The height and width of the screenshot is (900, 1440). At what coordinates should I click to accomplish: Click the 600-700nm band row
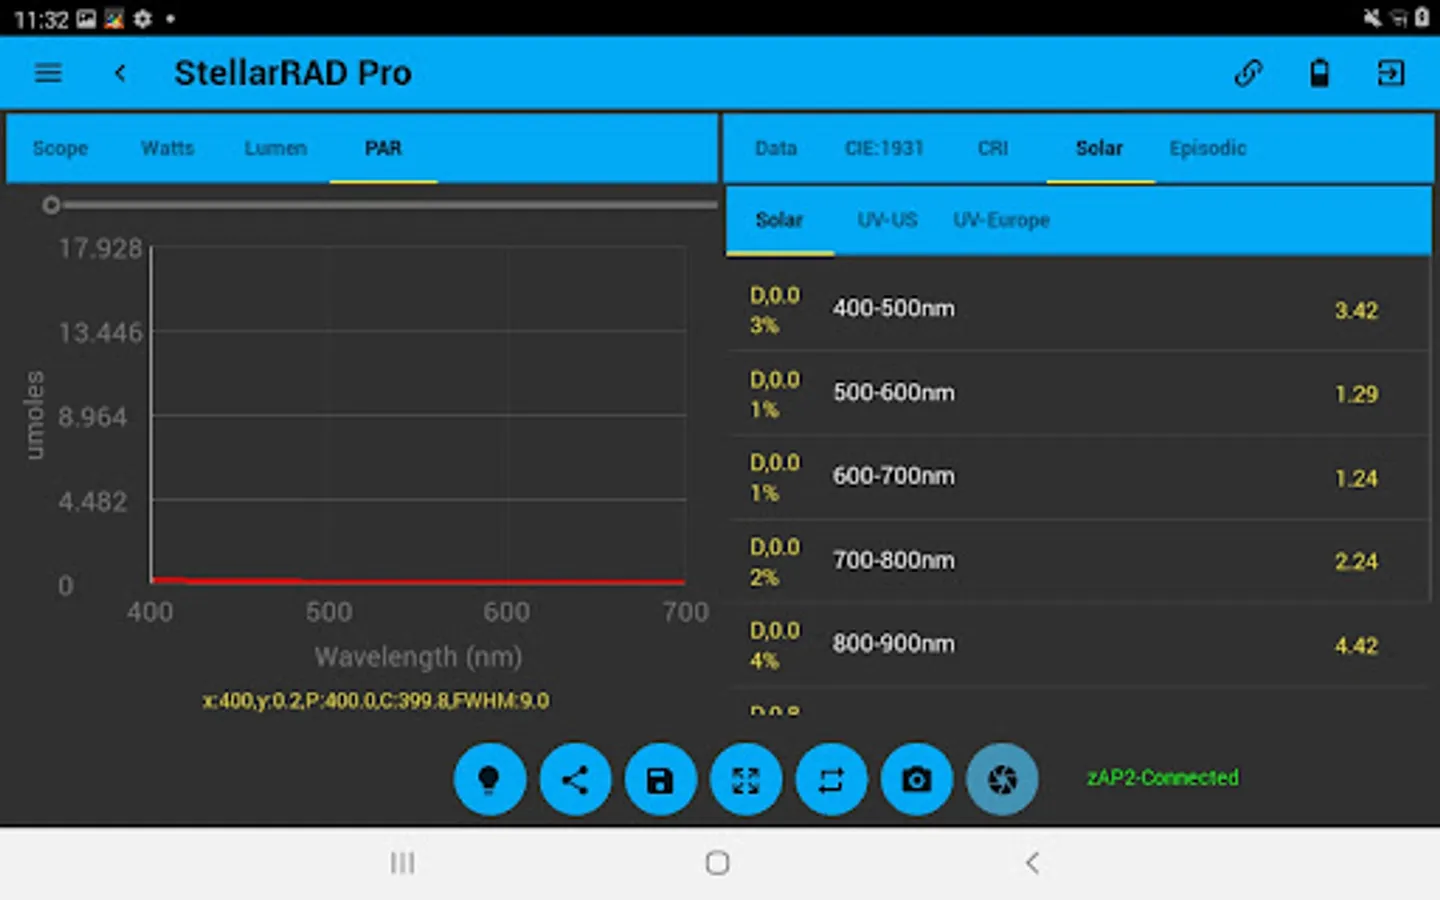[1078, 477]
